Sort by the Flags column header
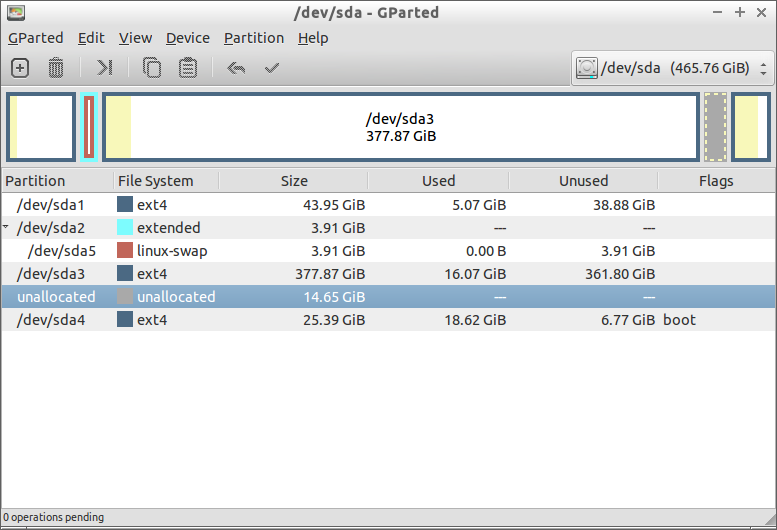Screen dimensions: 777x530 click(716, 181)
